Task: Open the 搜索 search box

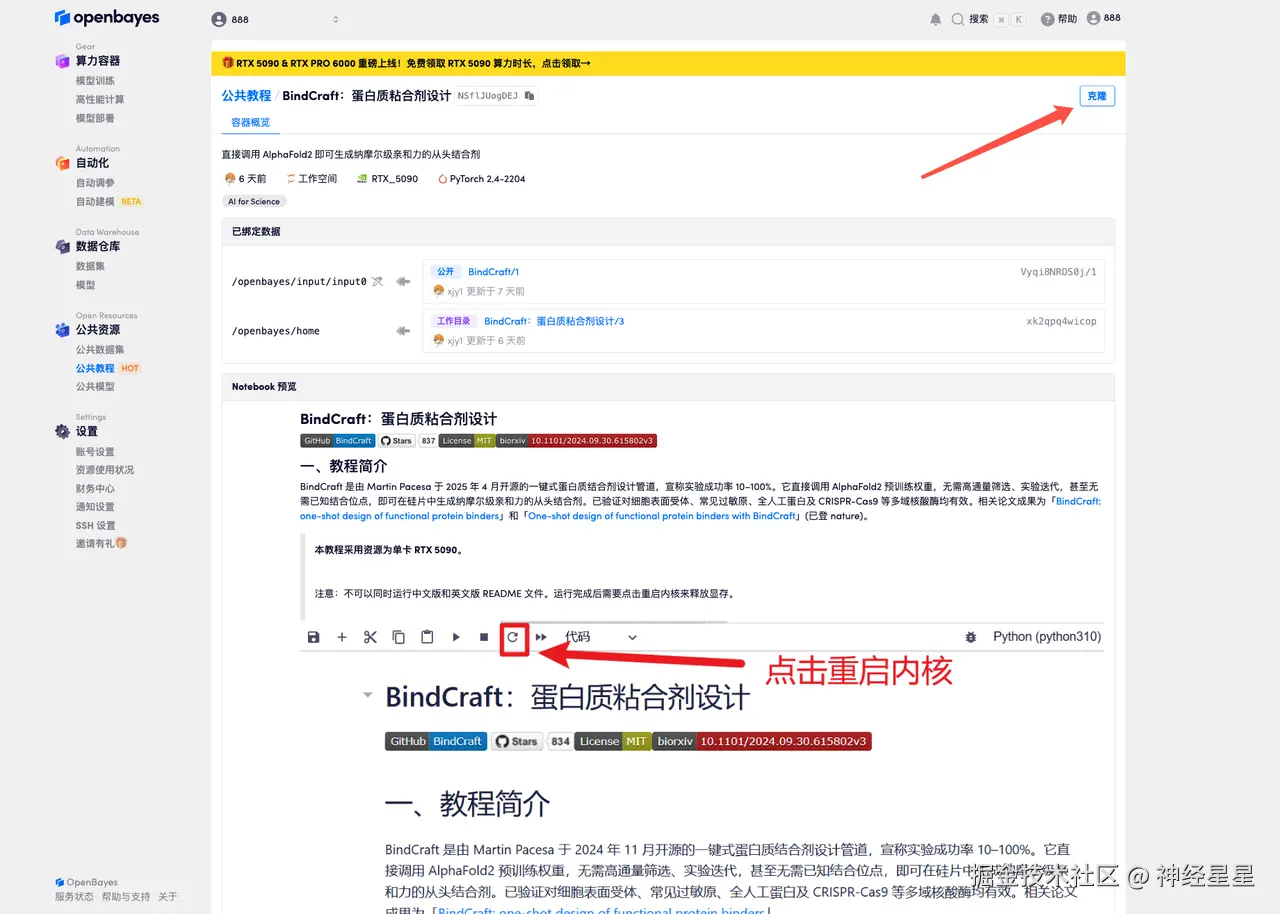Action: [988, 19]
